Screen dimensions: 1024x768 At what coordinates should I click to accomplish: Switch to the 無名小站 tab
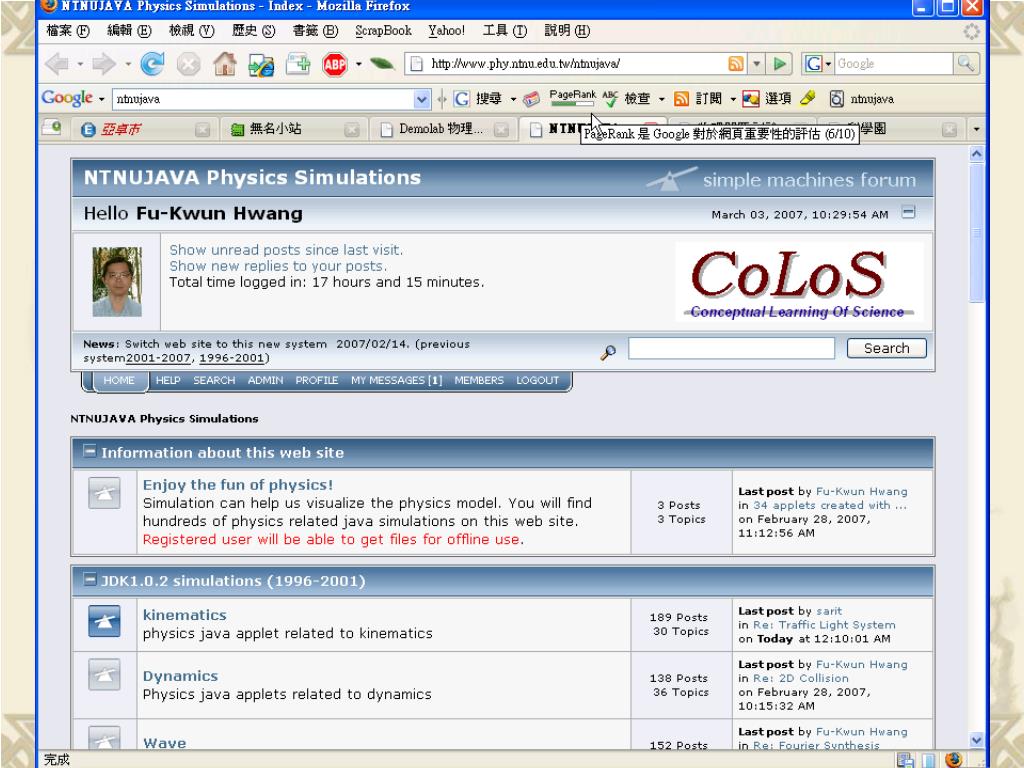coord(294,129)
